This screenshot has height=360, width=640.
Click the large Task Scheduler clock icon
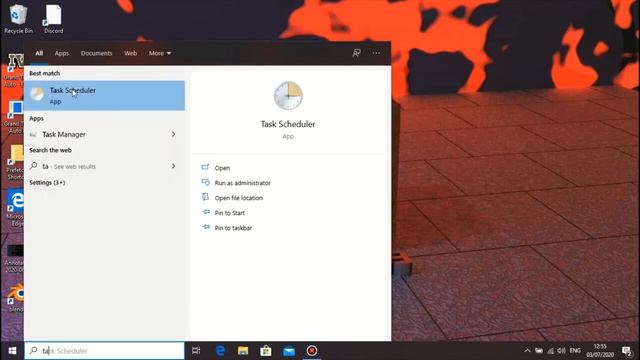click(x=288, y=96)
